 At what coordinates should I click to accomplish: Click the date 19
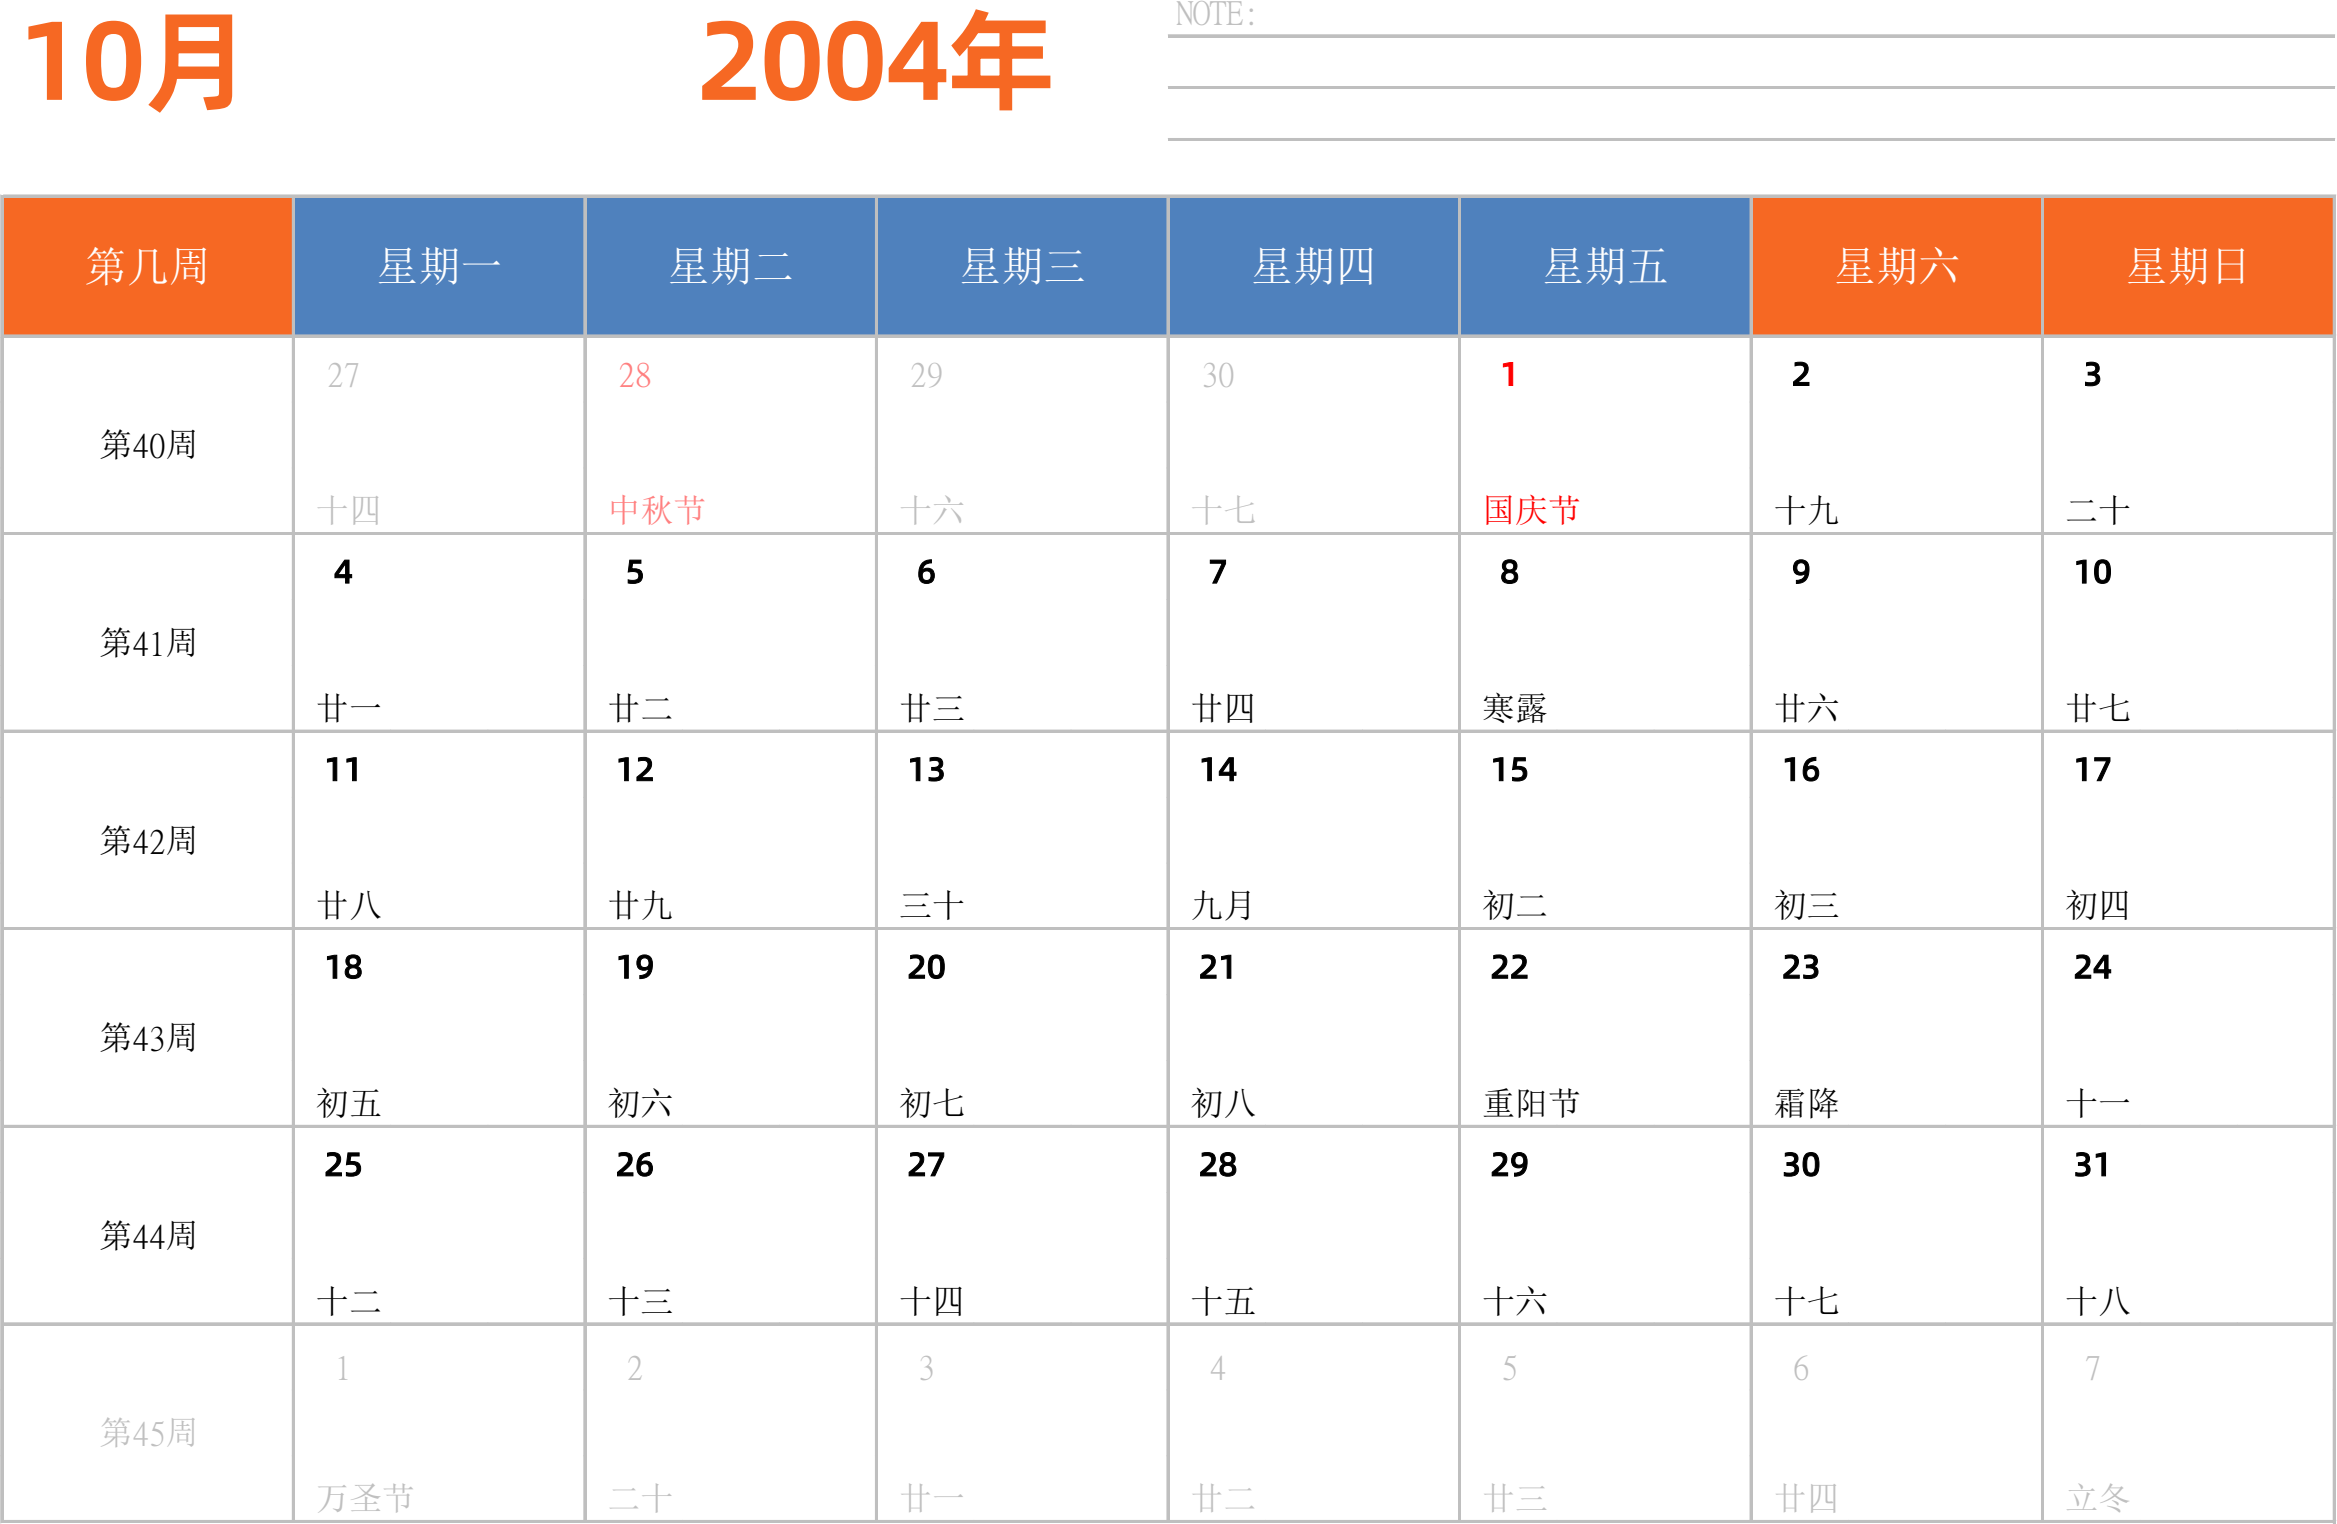(635, 967)
